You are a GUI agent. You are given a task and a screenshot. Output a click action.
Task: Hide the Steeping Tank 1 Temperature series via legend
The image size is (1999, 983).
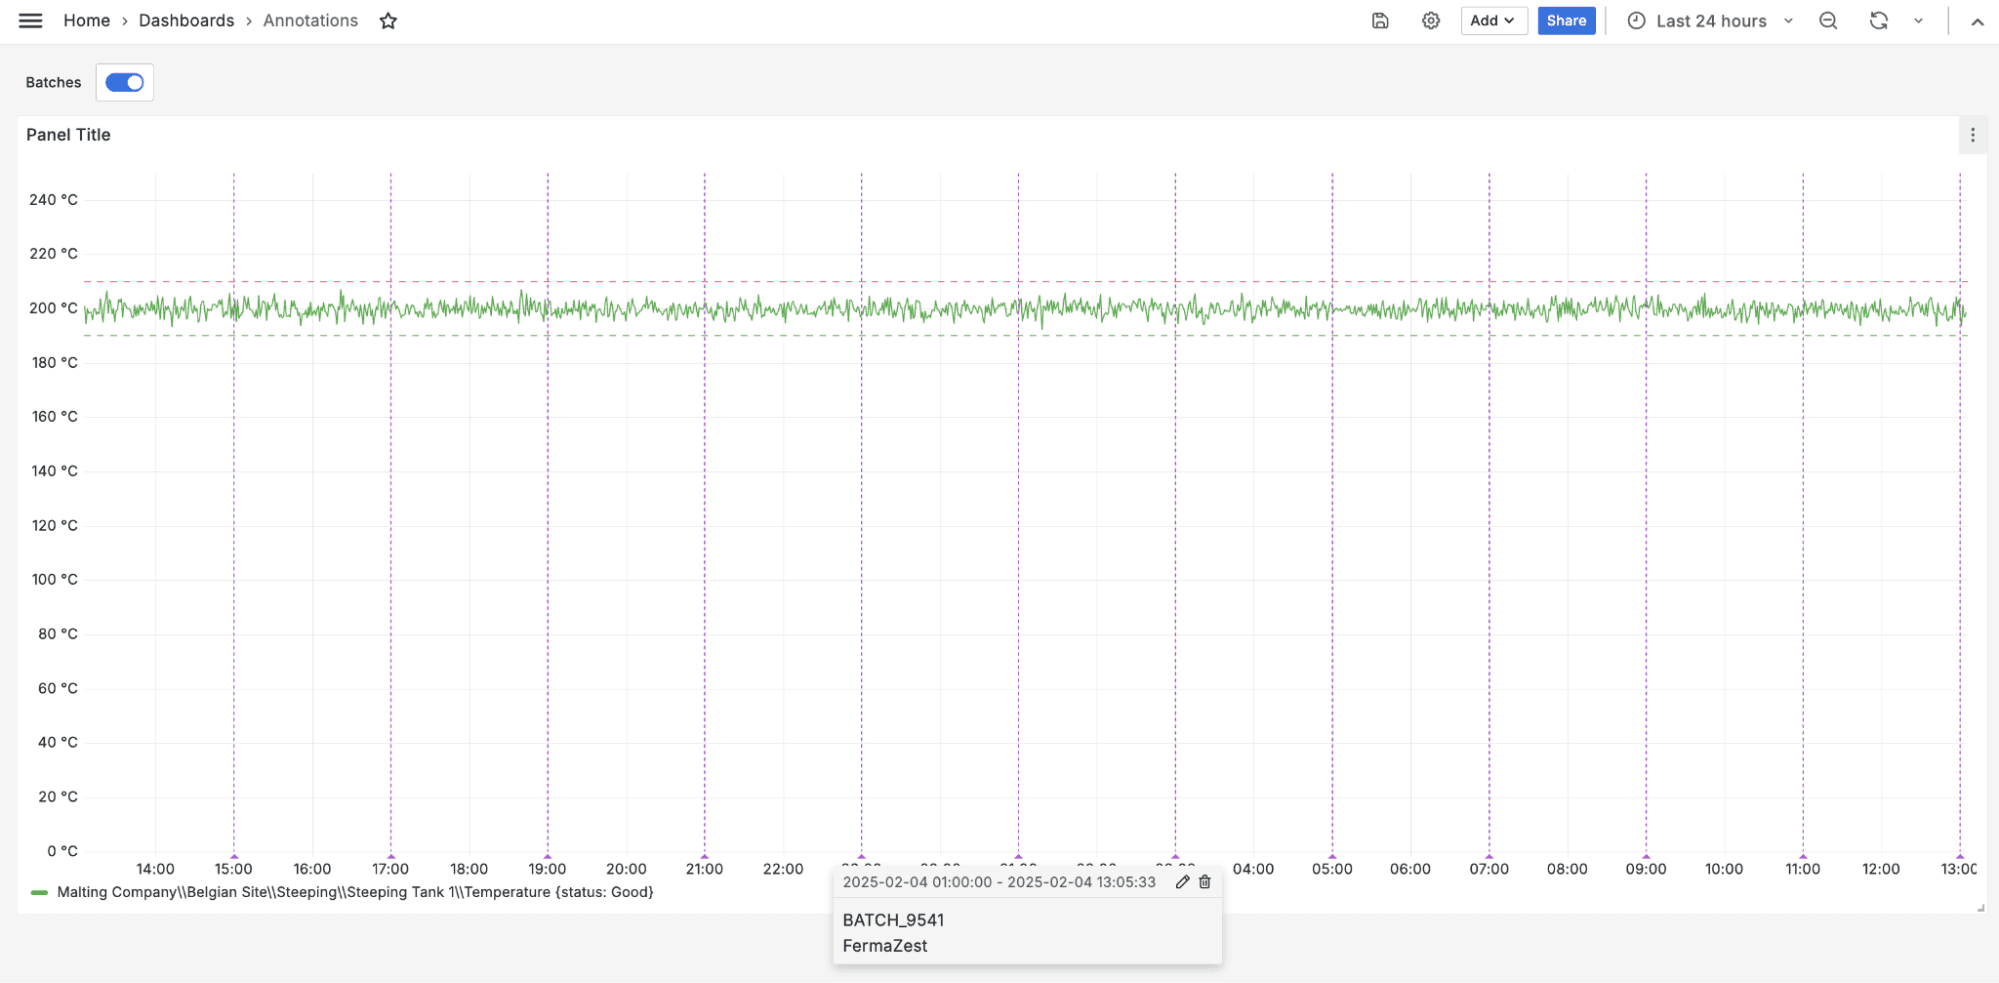[355, 891]
